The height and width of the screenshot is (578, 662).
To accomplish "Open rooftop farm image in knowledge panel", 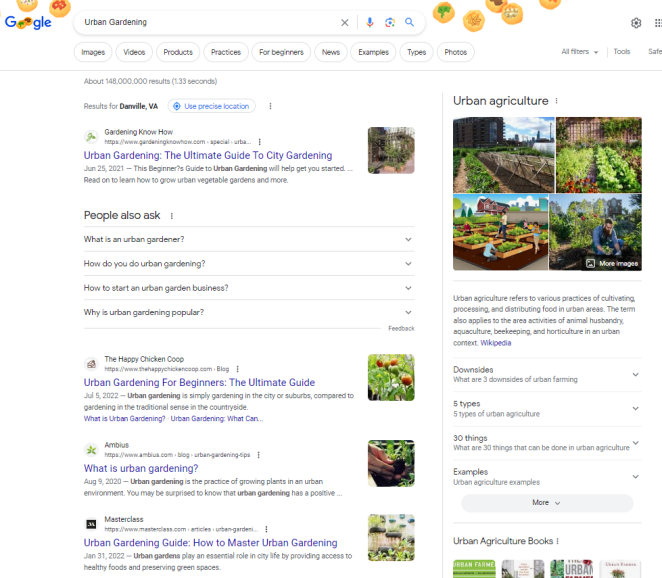I will [504, 155].
